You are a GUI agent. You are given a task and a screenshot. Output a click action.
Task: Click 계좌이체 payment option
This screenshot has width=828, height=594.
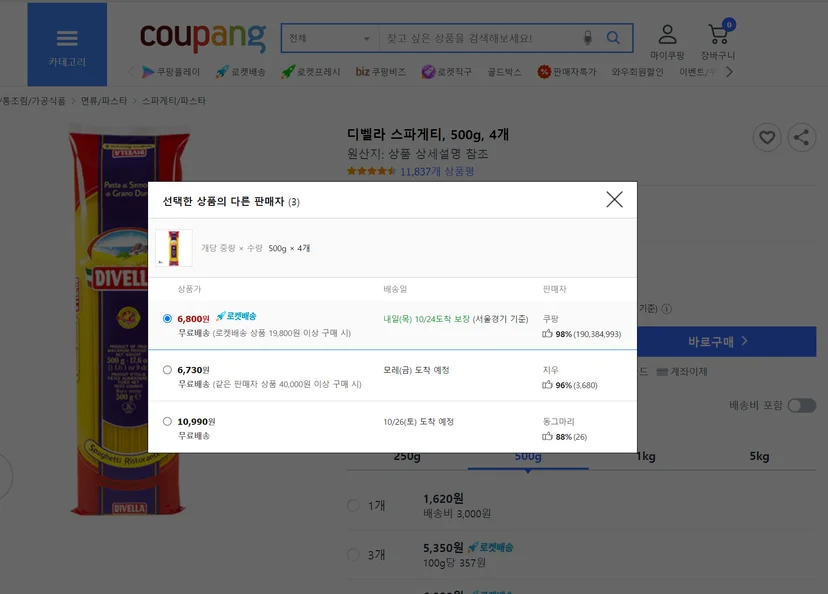pyautogui.click(x=682, y=372)
